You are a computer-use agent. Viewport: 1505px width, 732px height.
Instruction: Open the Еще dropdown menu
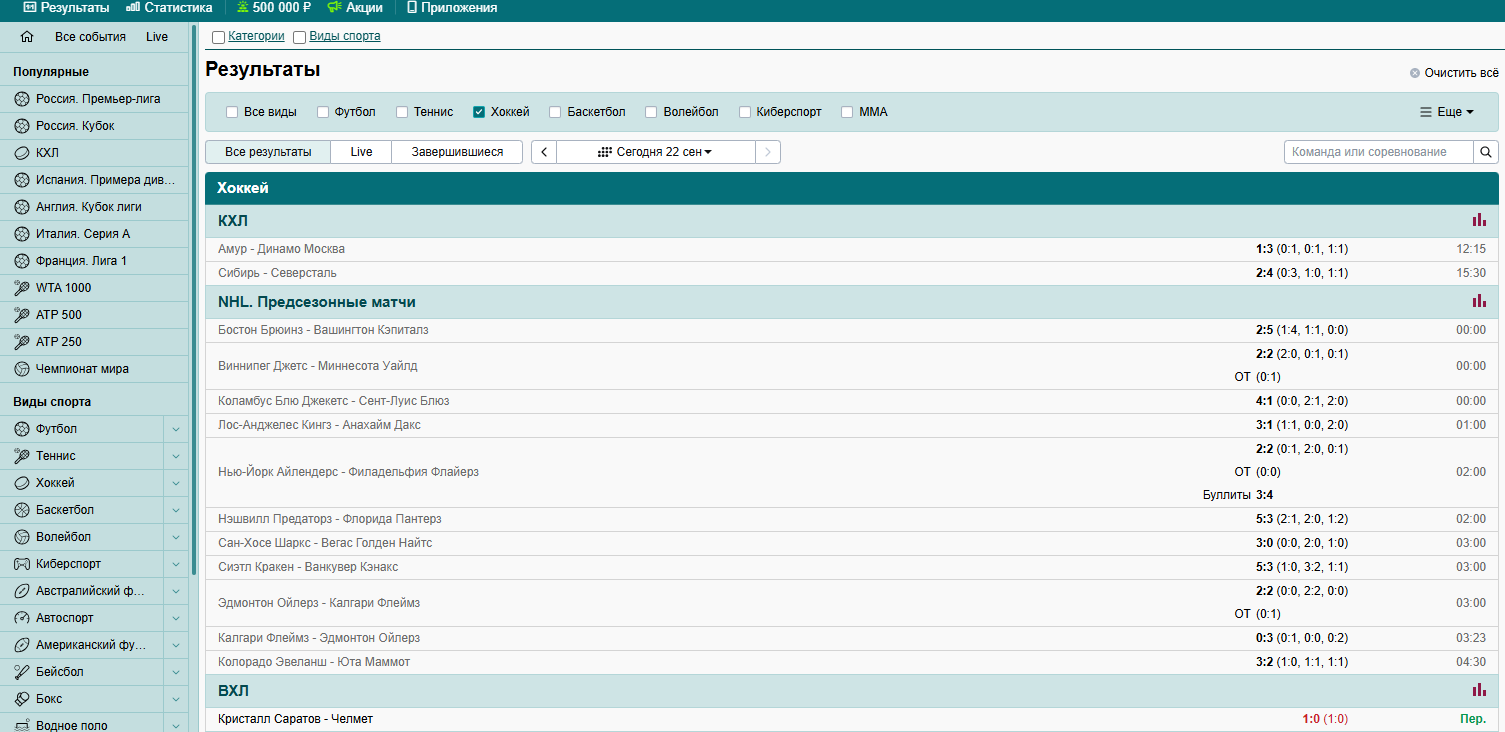[1447, 112]
